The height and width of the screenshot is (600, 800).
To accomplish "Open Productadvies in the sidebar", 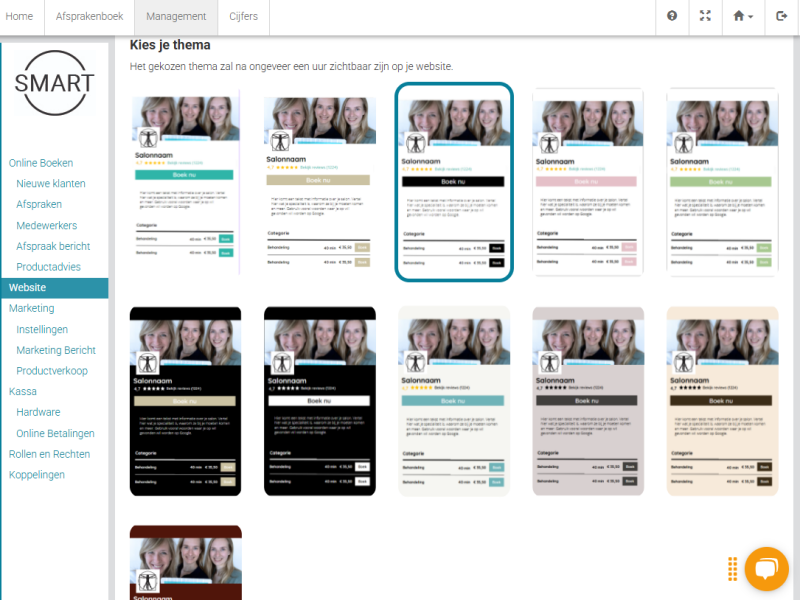I will coord(48,267).
